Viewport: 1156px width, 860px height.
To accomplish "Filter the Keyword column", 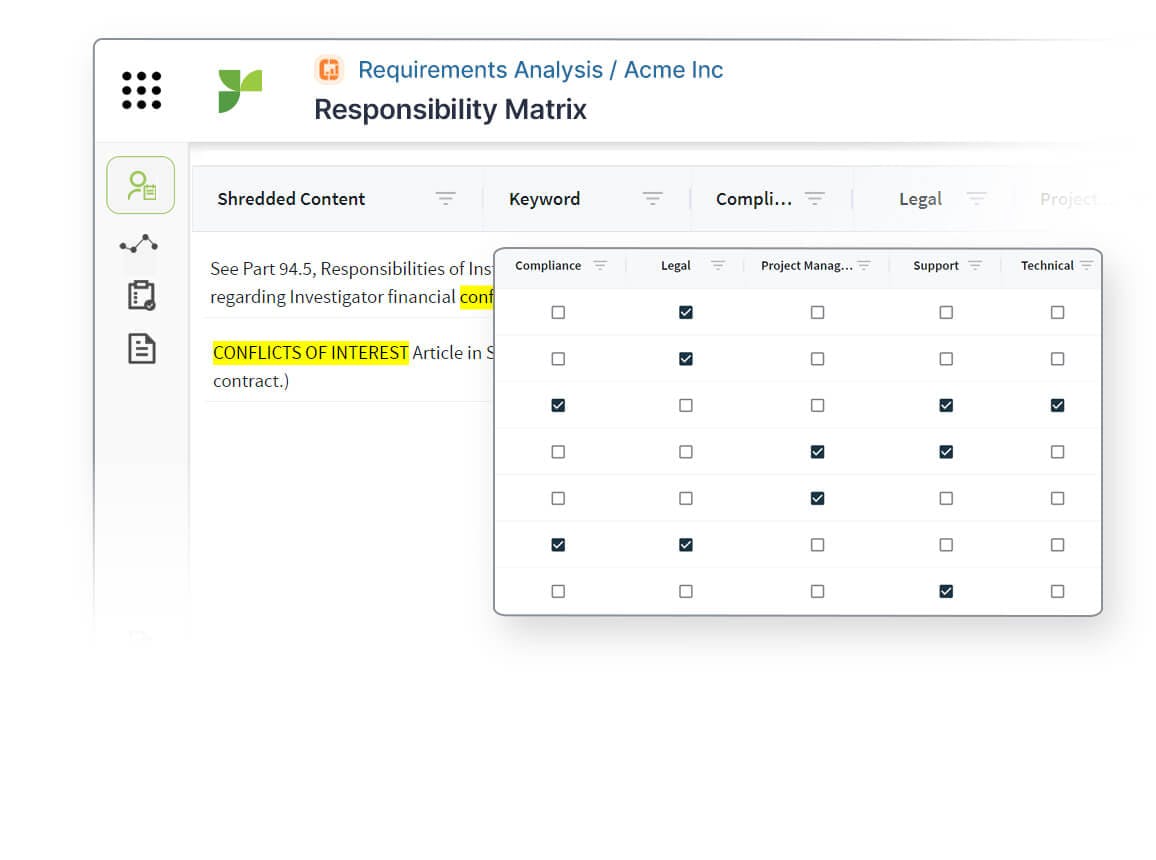I will [x=652, y=198].
